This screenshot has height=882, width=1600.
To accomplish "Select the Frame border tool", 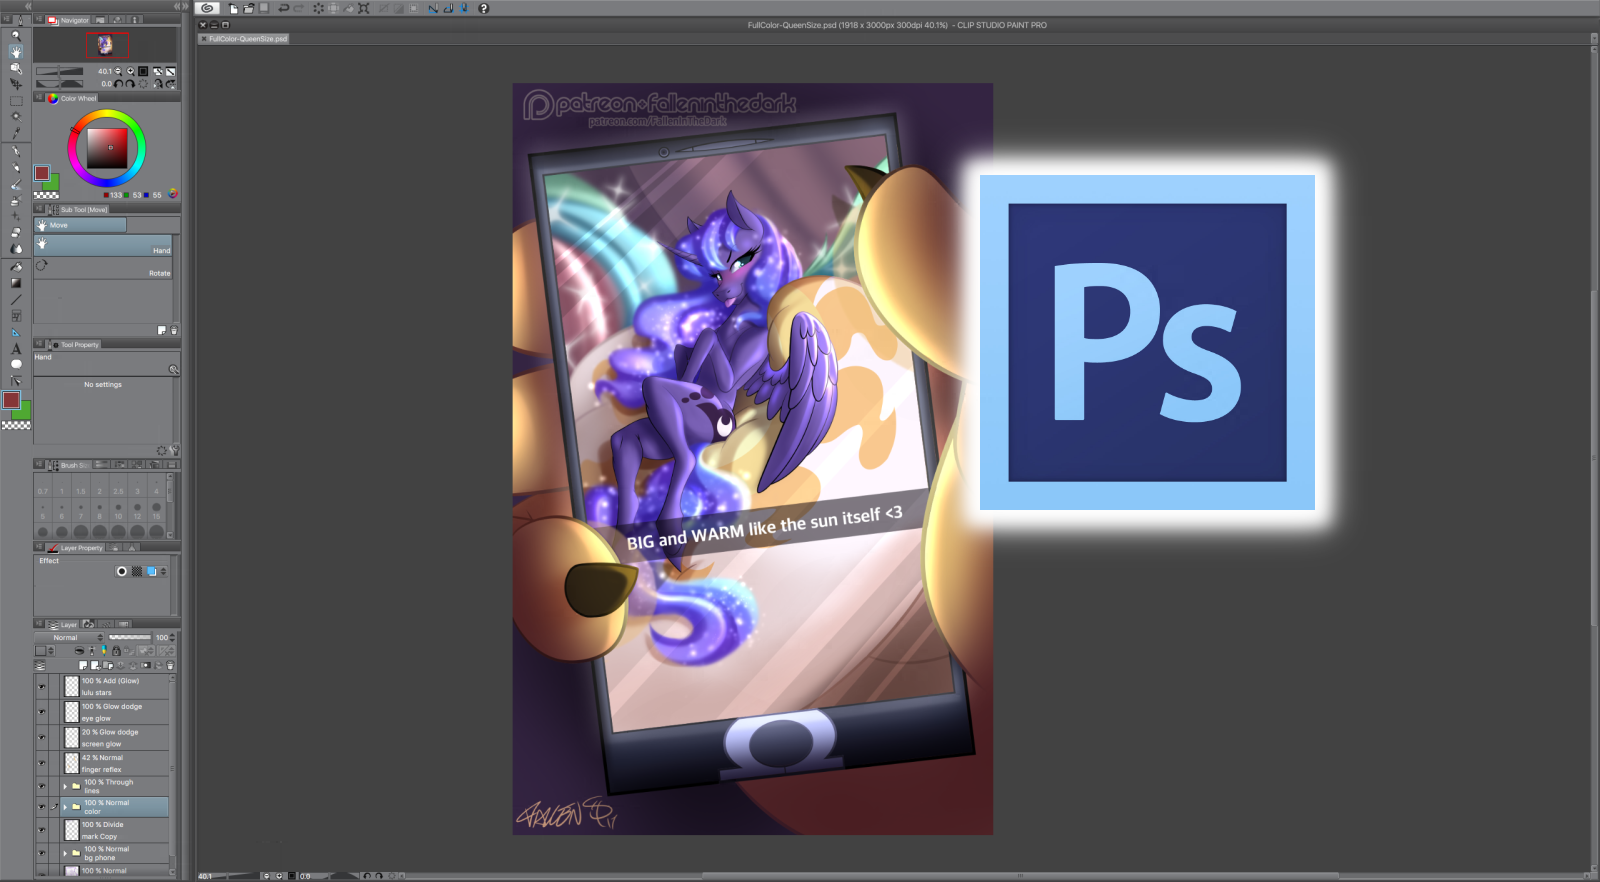I will coord(16,316).
